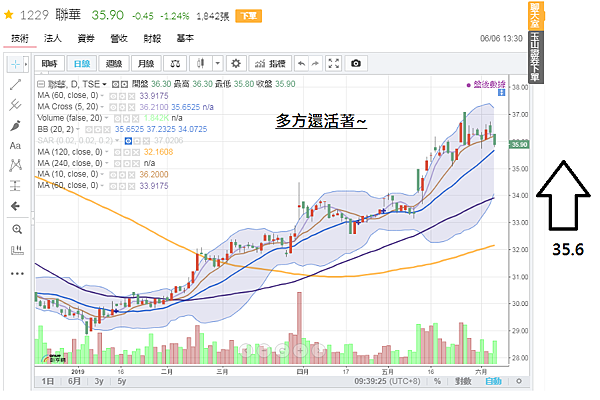The image size is (600, 400).
Task: Select the 週線 weekly interval
Action: coord(114,64)
